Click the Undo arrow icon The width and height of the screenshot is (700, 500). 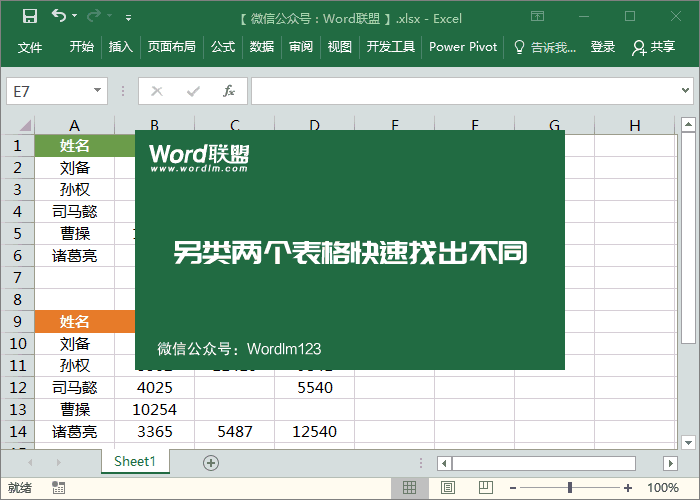pyautogui.click(x=58, y=16)
